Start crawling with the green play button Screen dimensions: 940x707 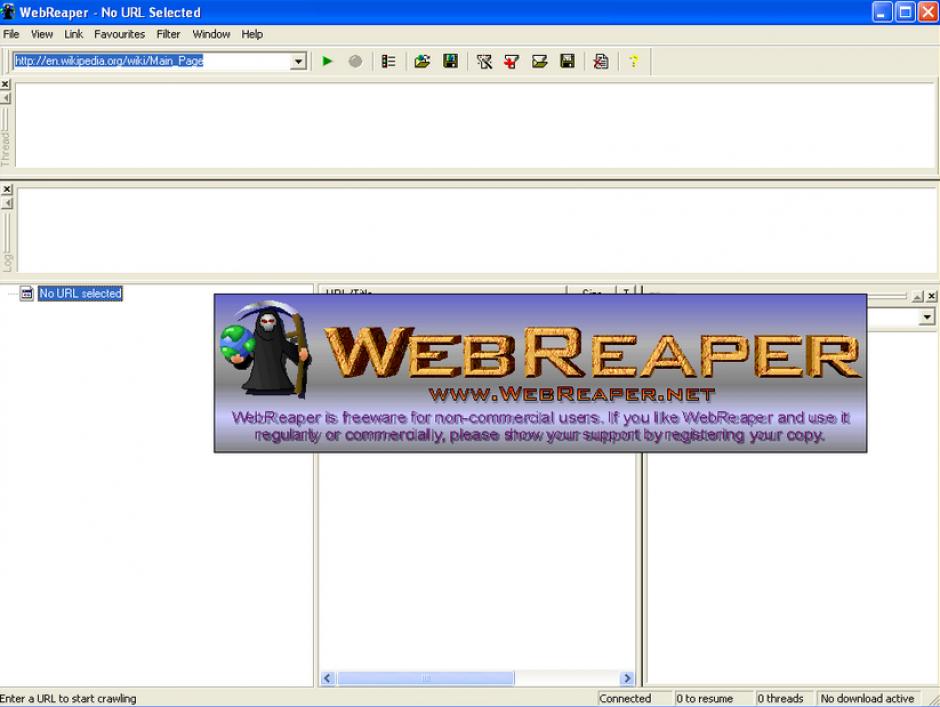327,61
